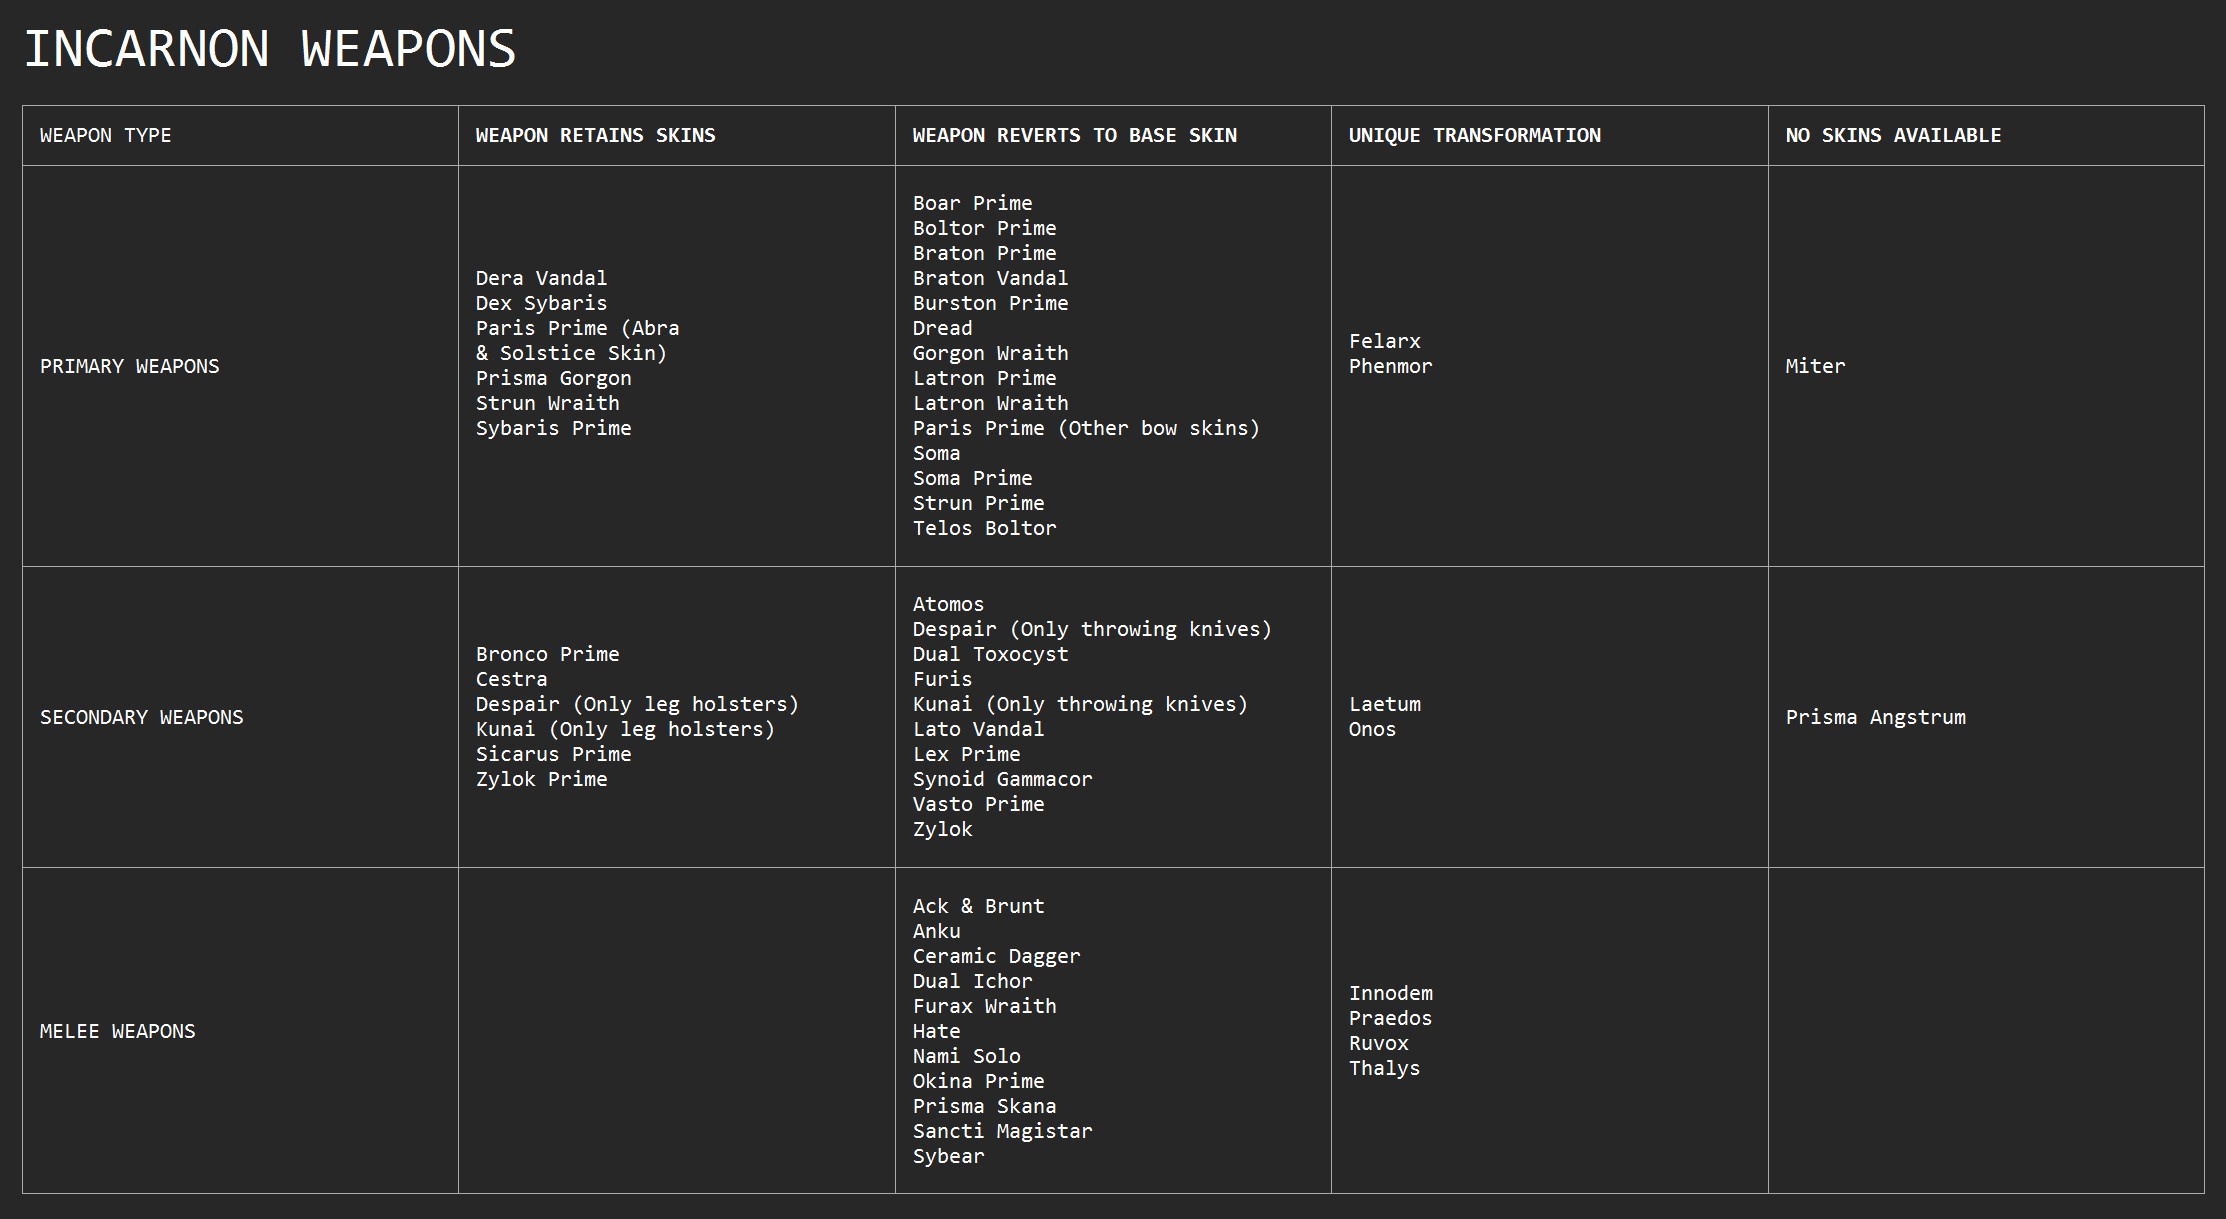Click the UNIQUE TRANSFORMATION header
Screen dimensions: 2226x1219
pyautogui.click(x=1474, y=136)
